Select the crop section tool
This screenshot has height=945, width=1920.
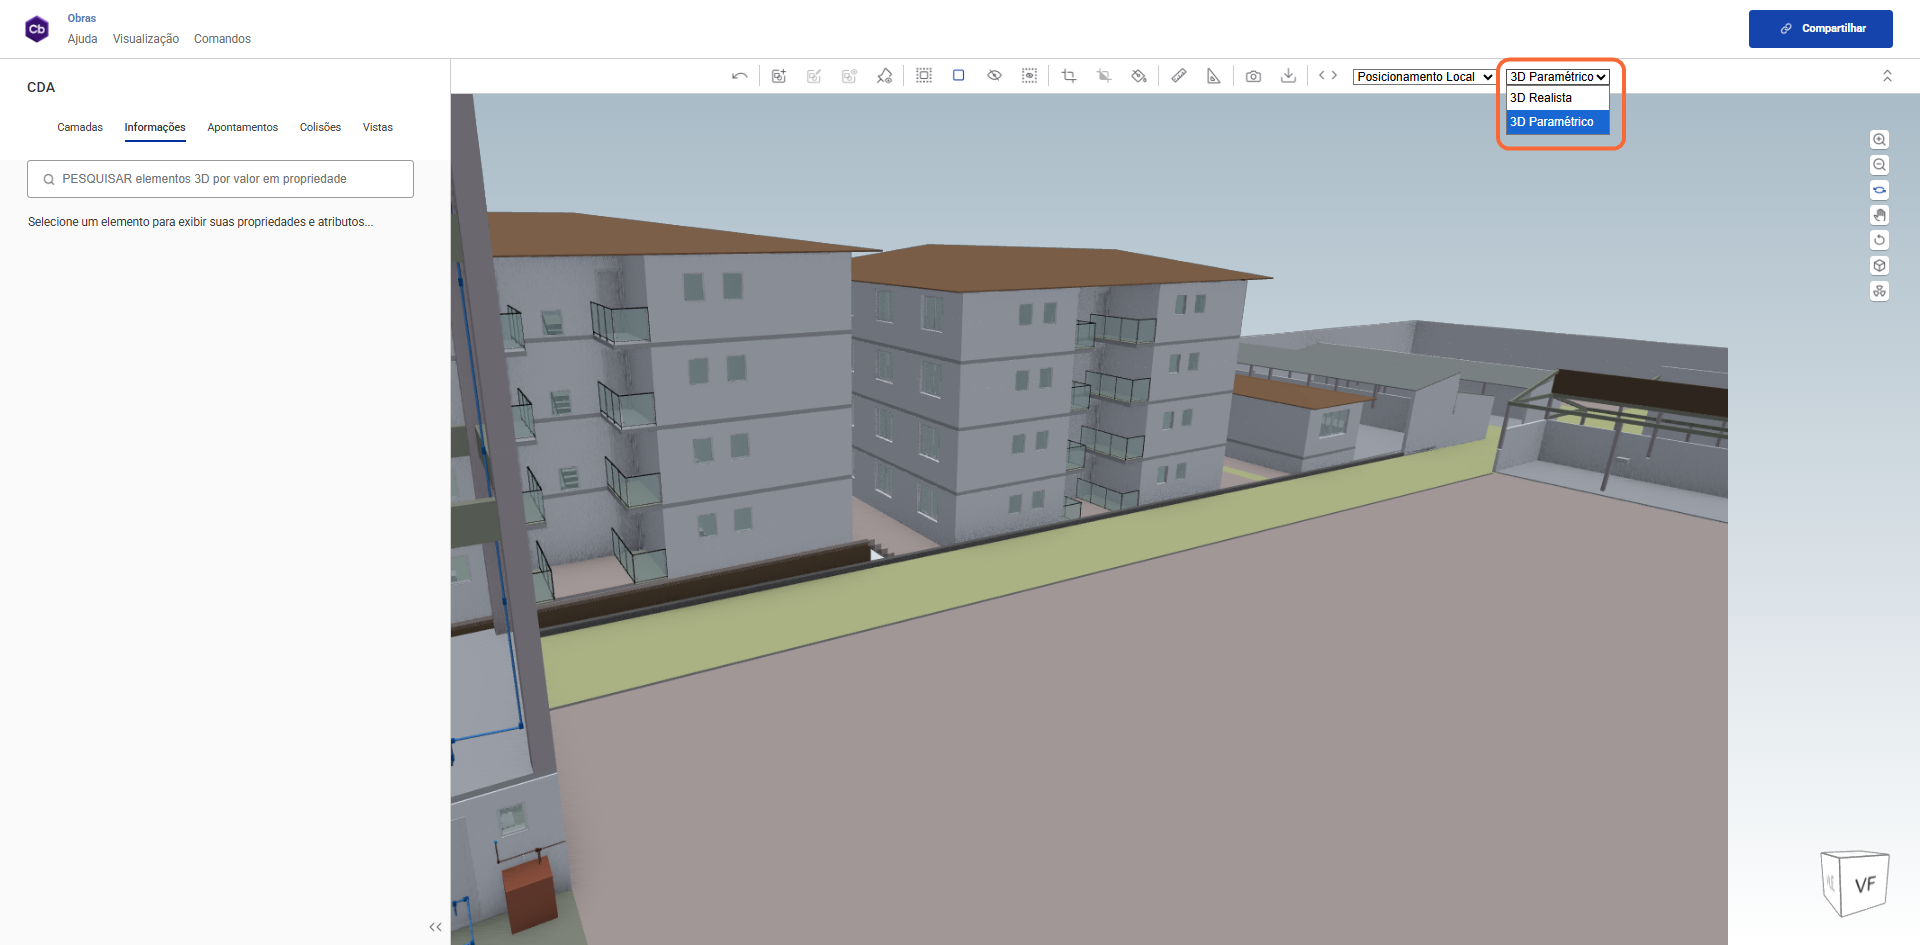point(1068,76)
